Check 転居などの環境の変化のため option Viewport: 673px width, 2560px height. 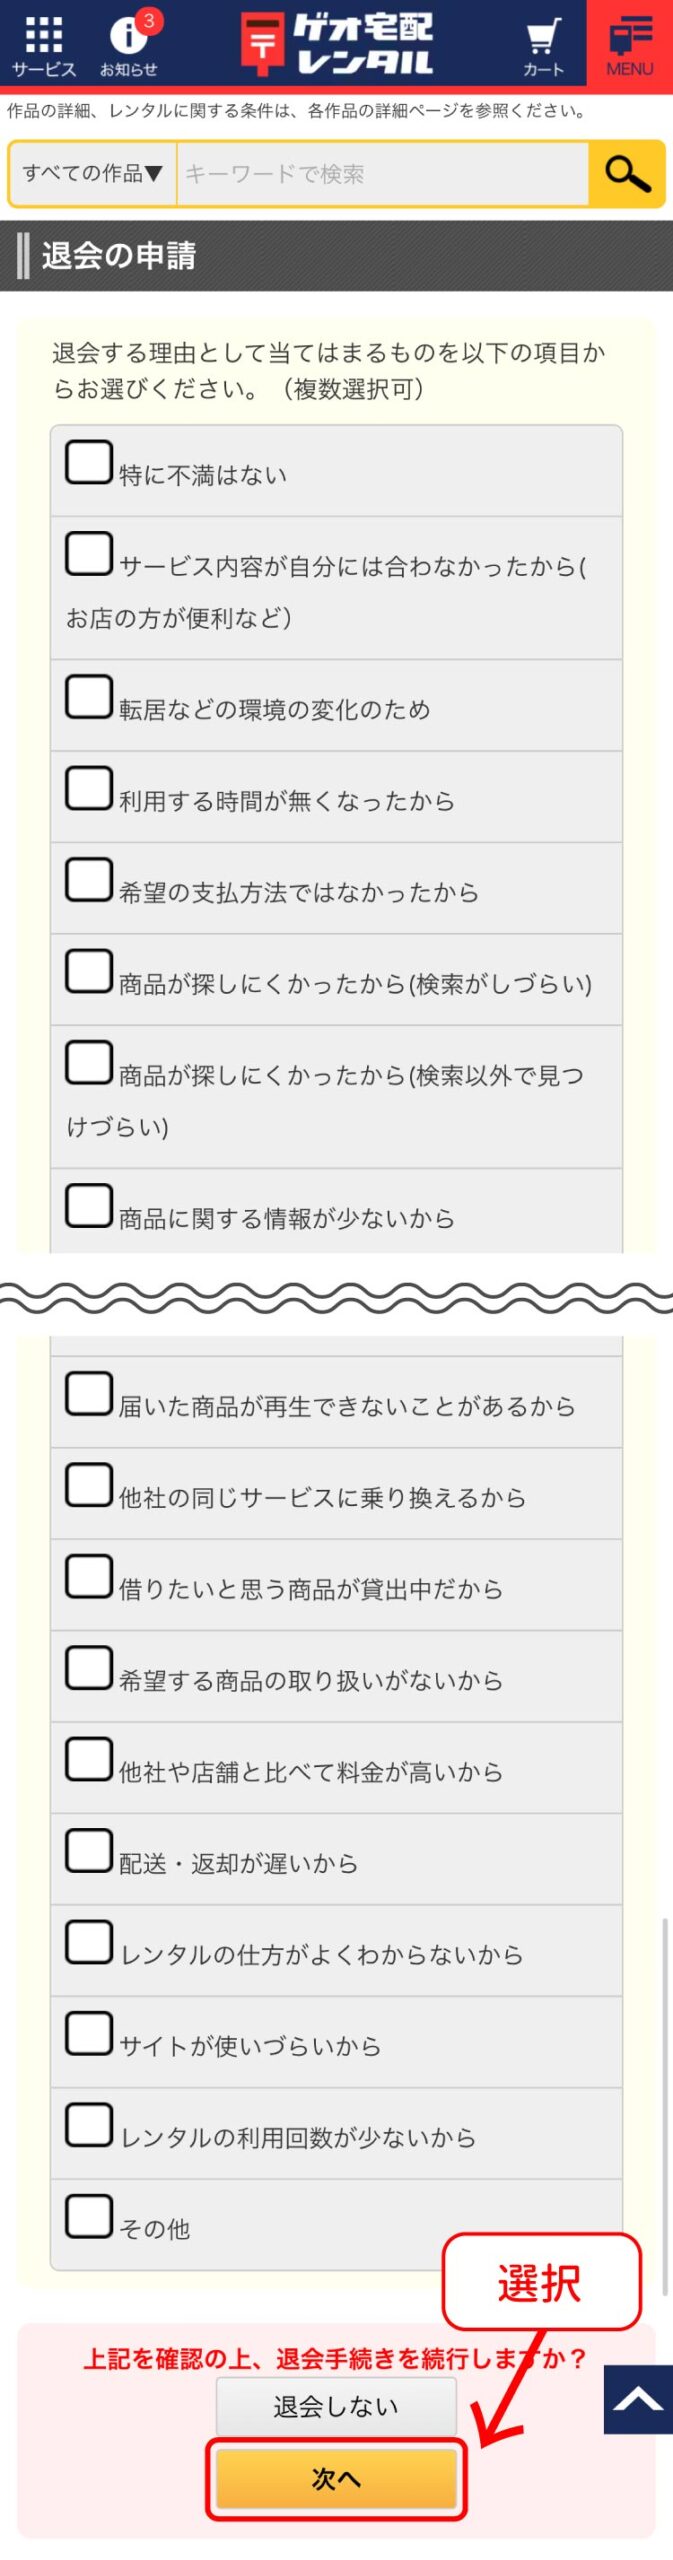point(89,697)
